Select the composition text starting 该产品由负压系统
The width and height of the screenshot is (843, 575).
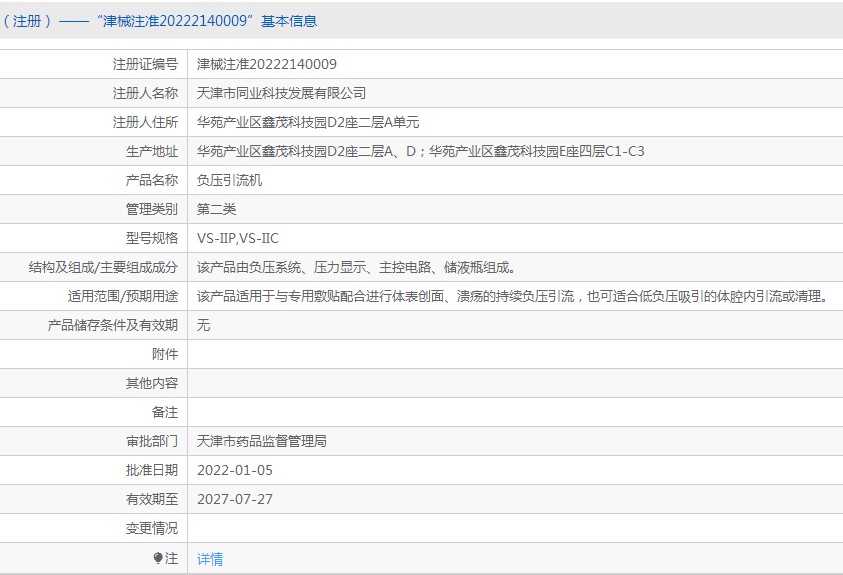tap(356, 268)
